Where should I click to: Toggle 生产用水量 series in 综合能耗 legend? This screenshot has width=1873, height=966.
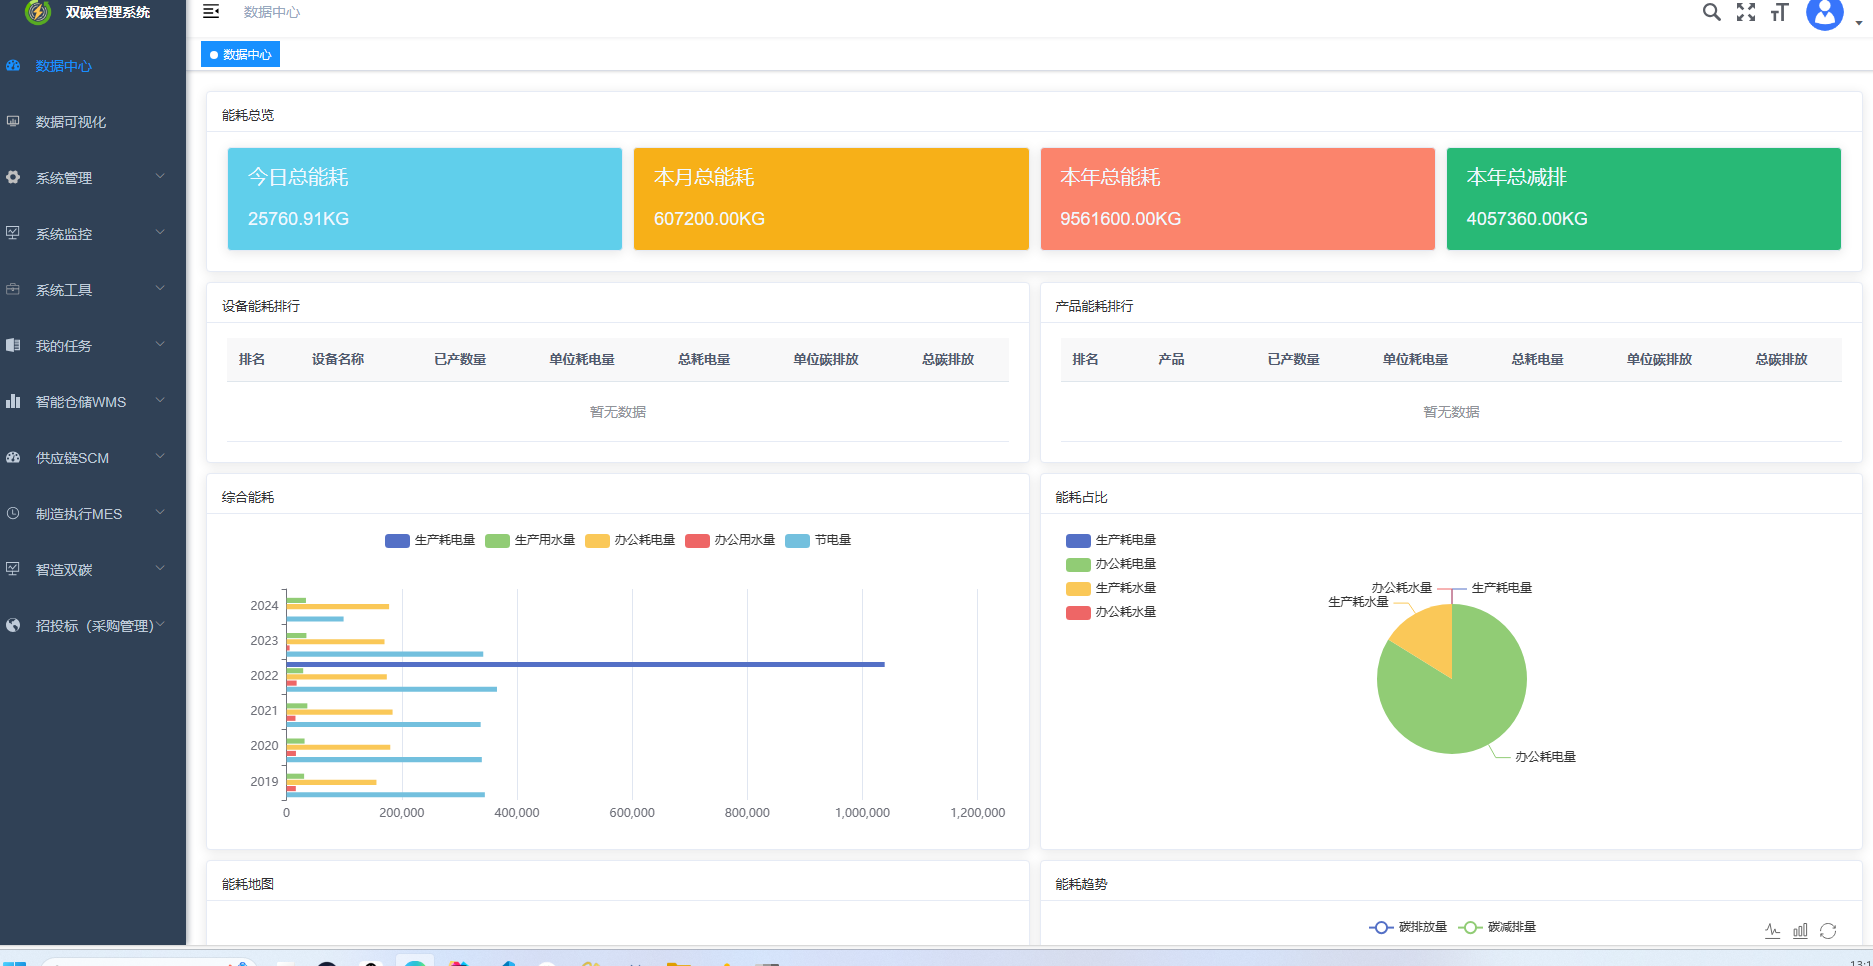pos(530,540)
